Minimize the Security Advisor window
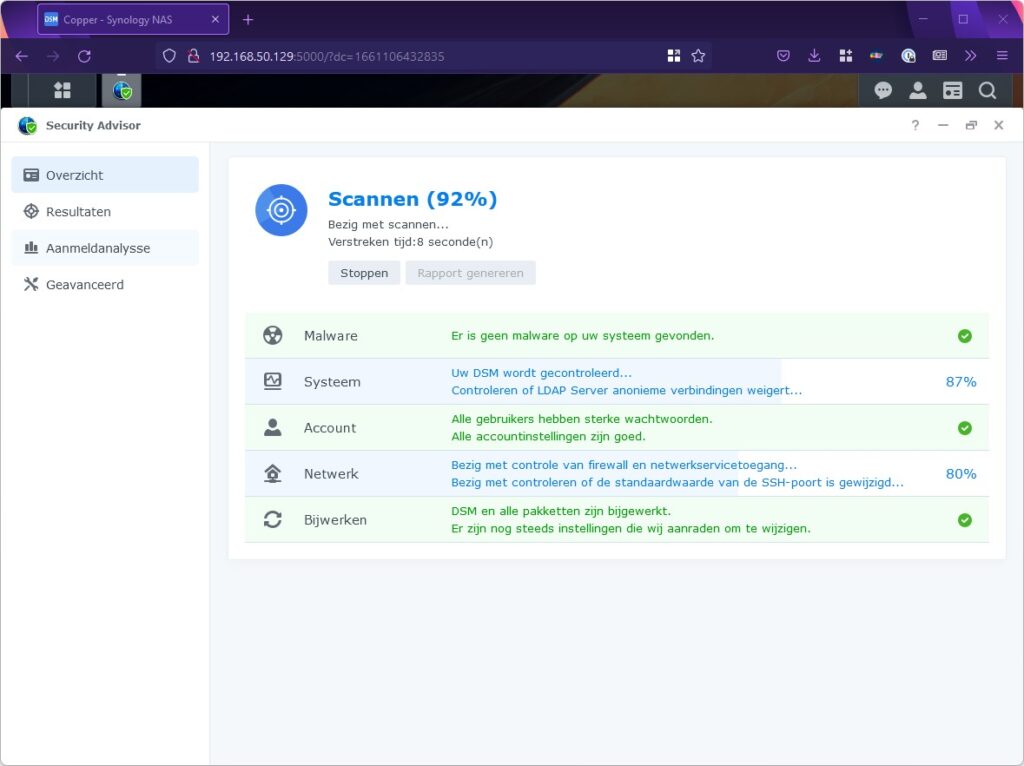1024x766 pixels. tap(943, 125)
